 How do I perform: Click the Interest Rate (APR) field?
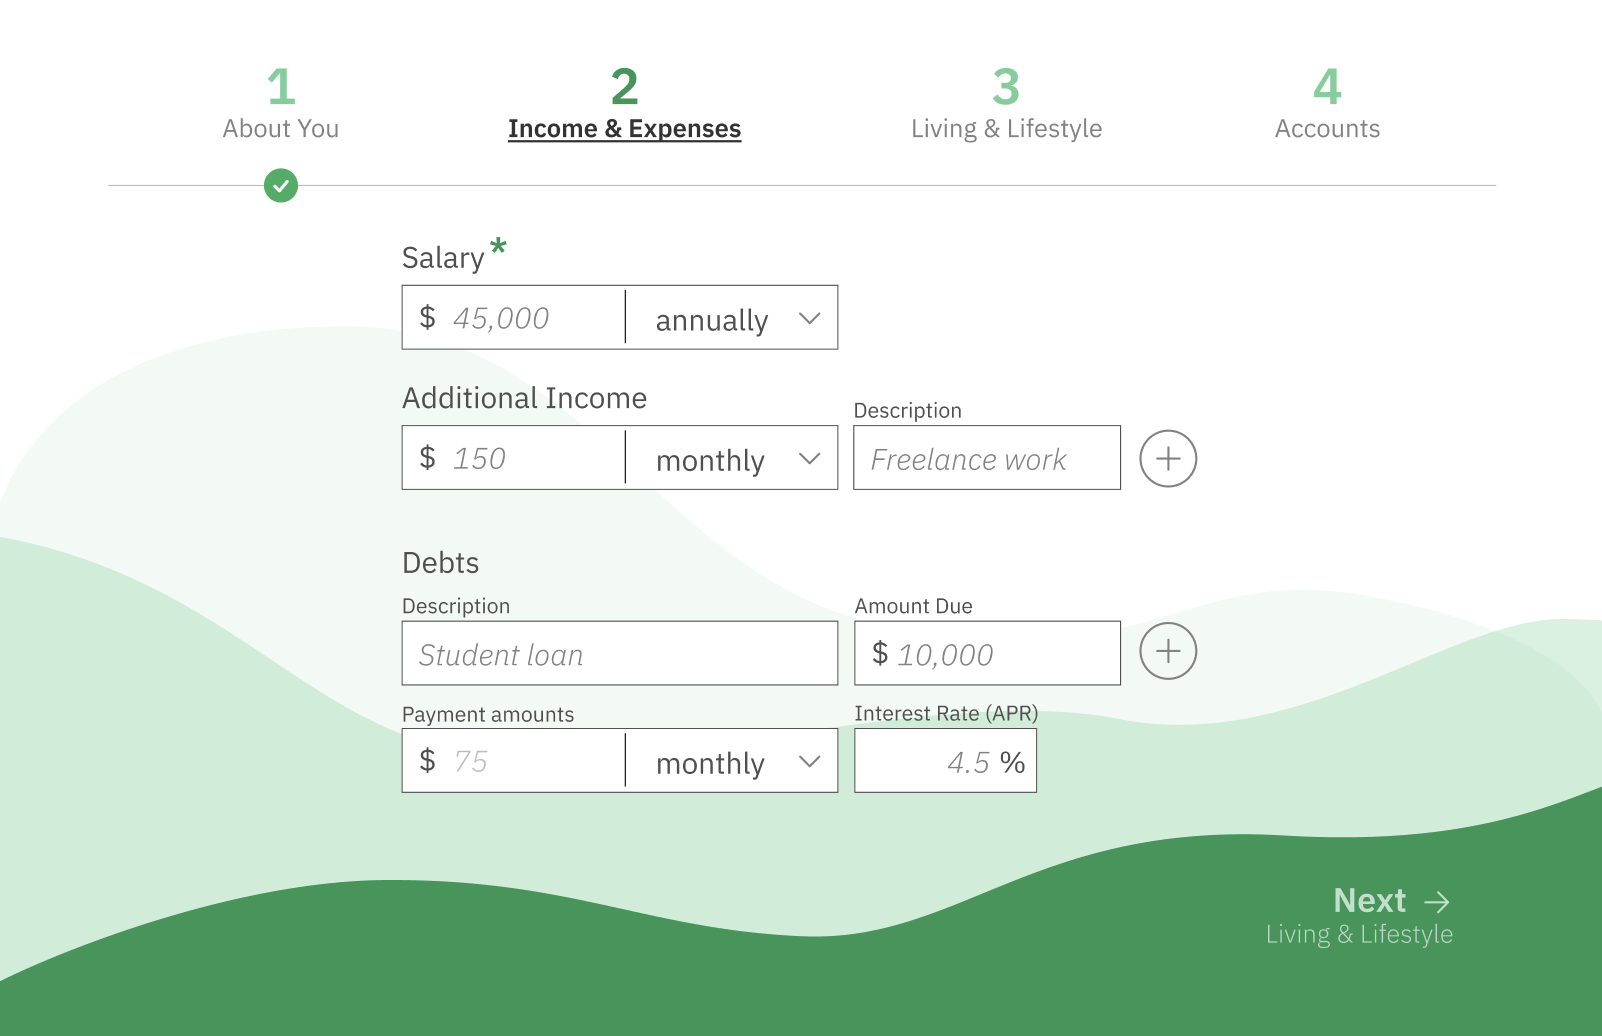click(x=945, y=760)
